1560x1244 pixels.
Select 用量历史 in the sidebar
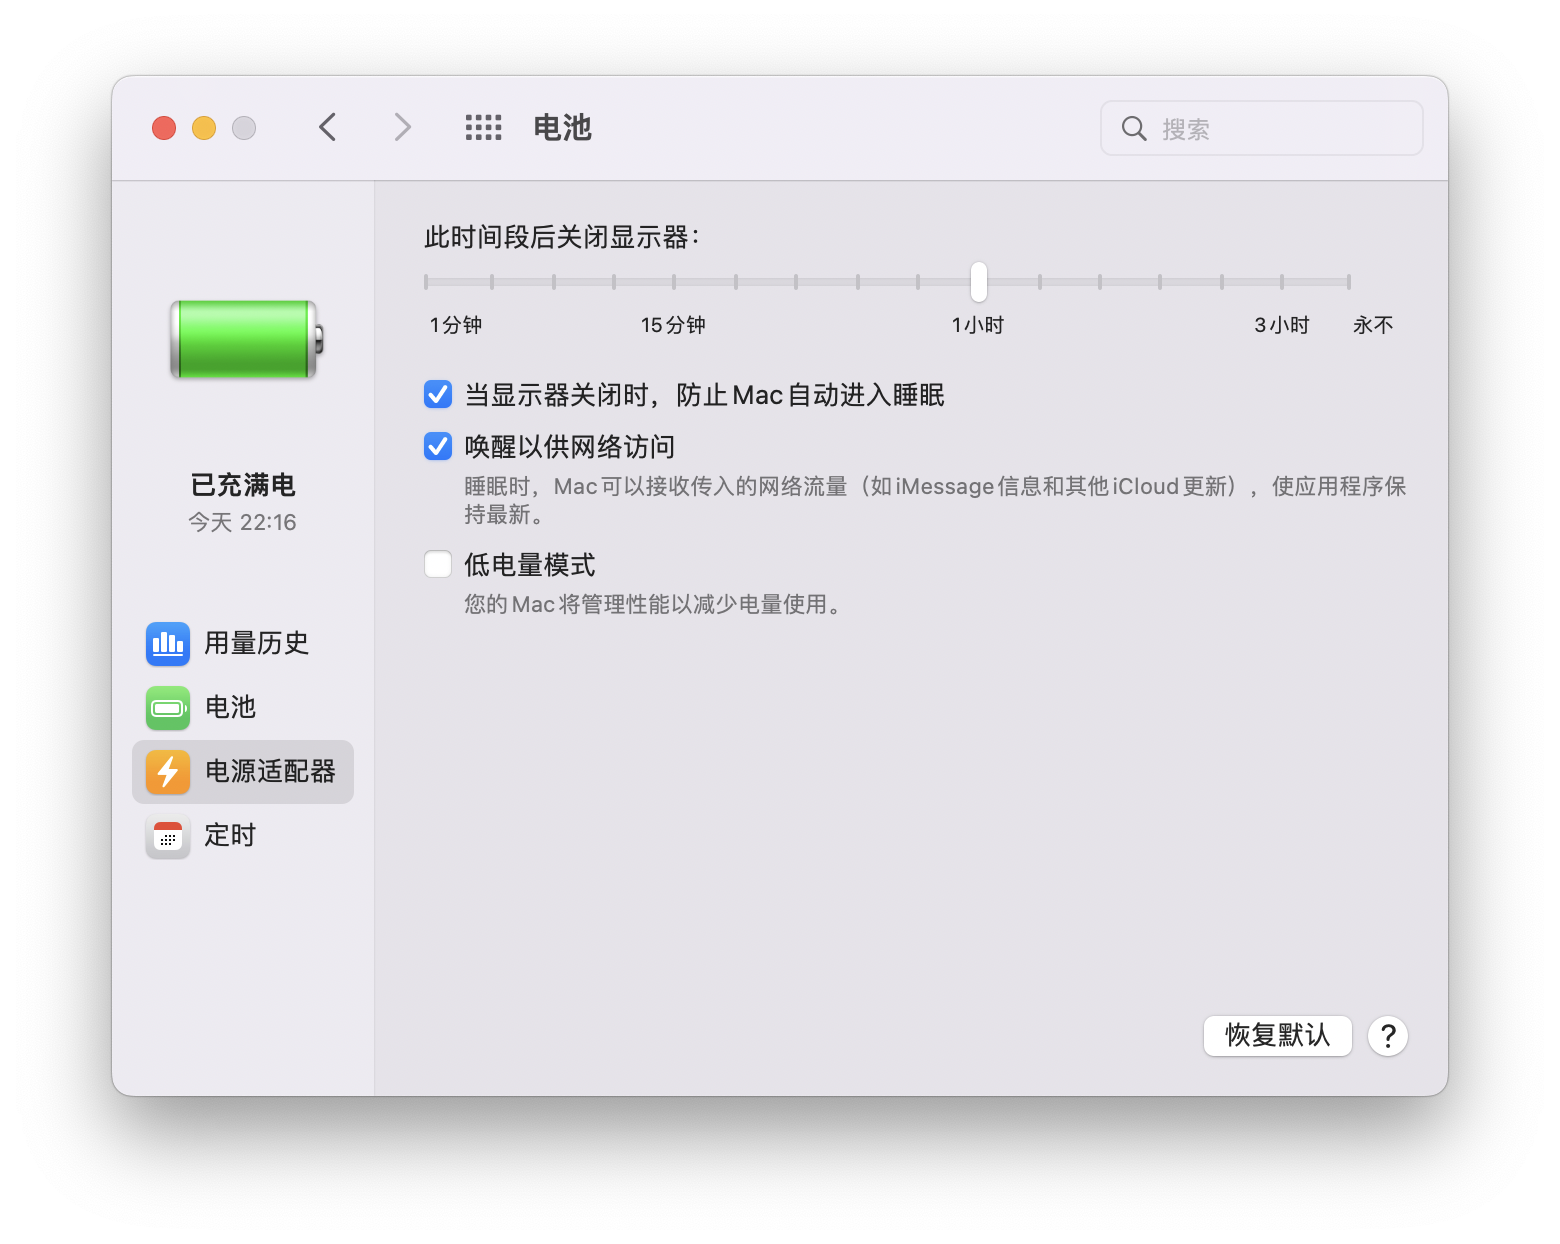(x=256, y=643)
